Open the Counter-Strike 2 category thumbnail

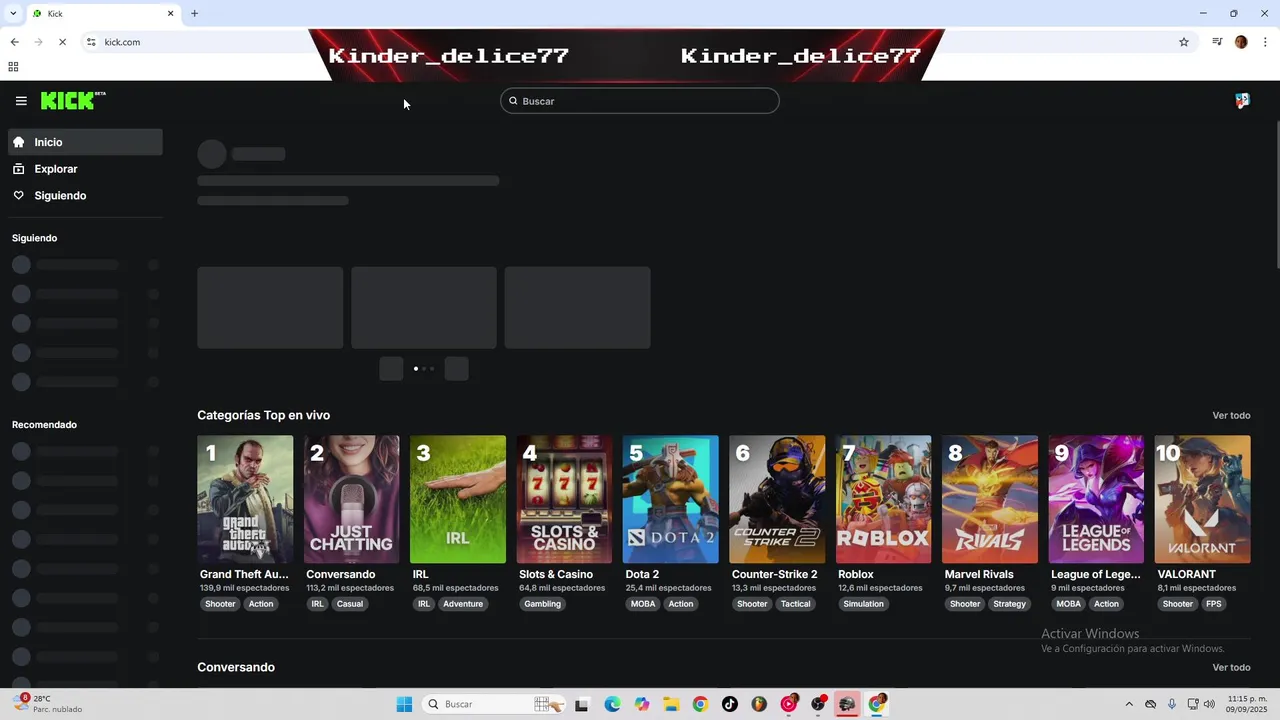[x=777, y=499]
